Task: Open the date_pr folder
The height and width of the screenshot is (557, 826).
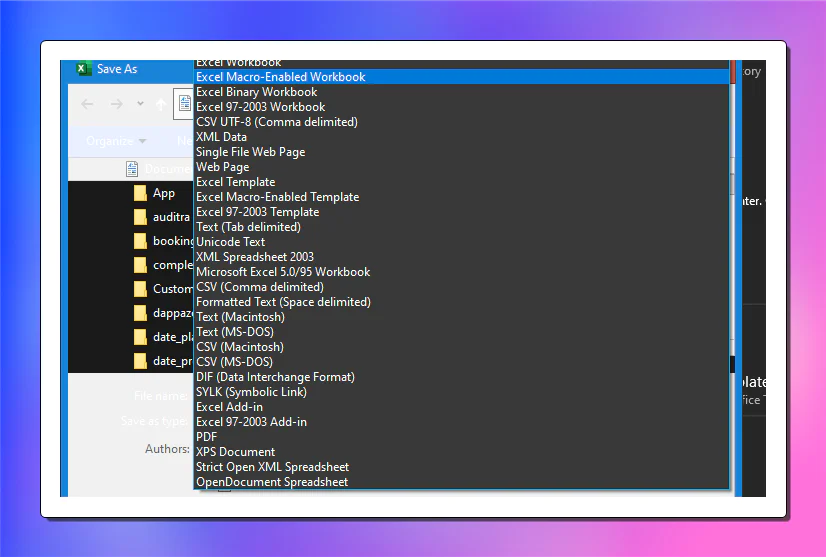Action: tap(163, 361)
